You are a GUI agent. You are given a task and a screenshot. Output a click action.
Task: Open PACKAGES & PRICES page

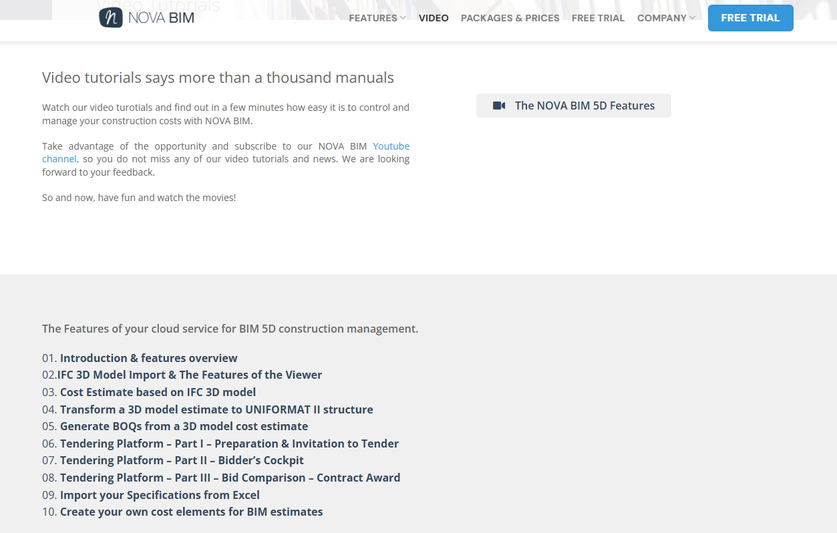(x=510, y=18)
